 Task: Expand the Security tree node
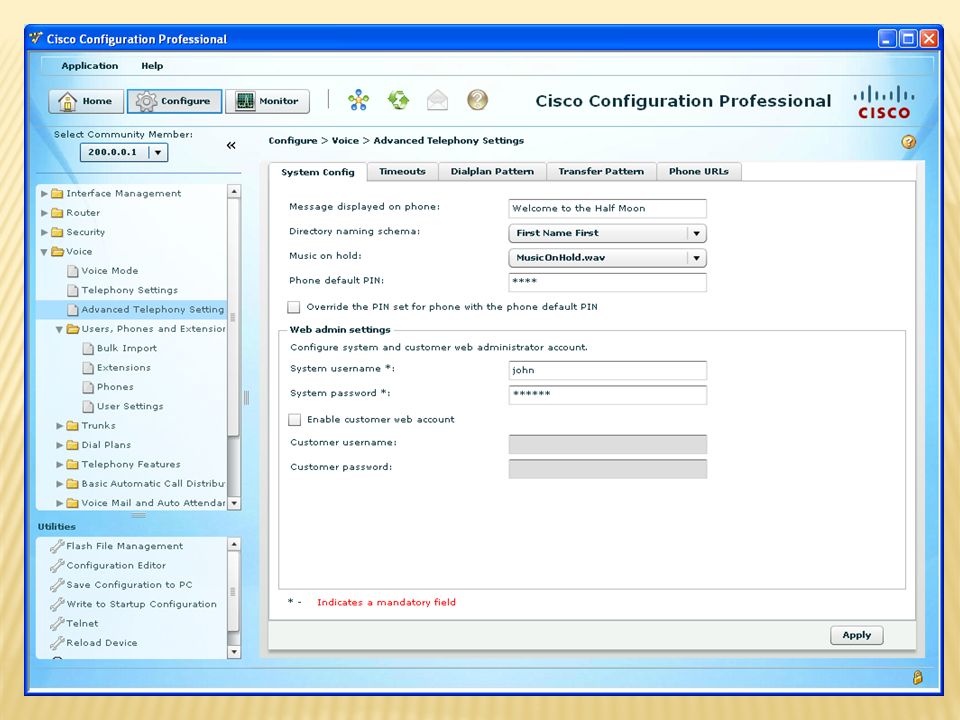(x=44, y=232)
